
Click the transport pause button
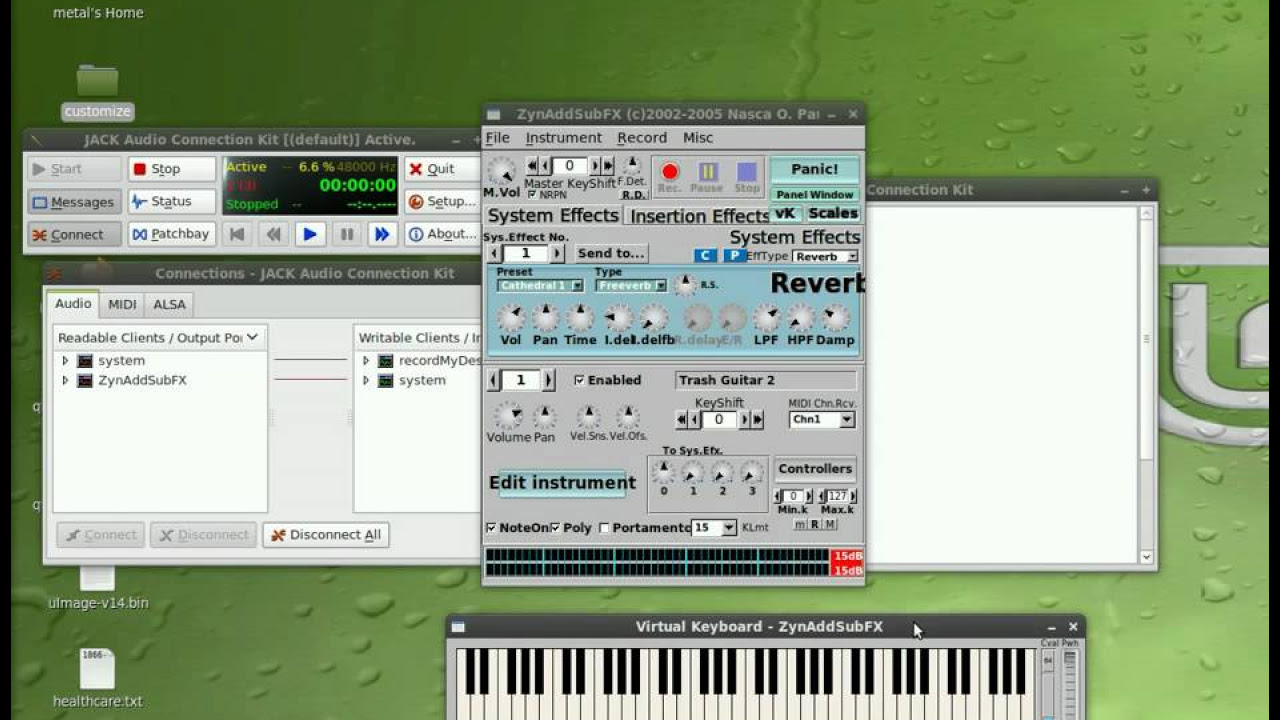(346, 234)
